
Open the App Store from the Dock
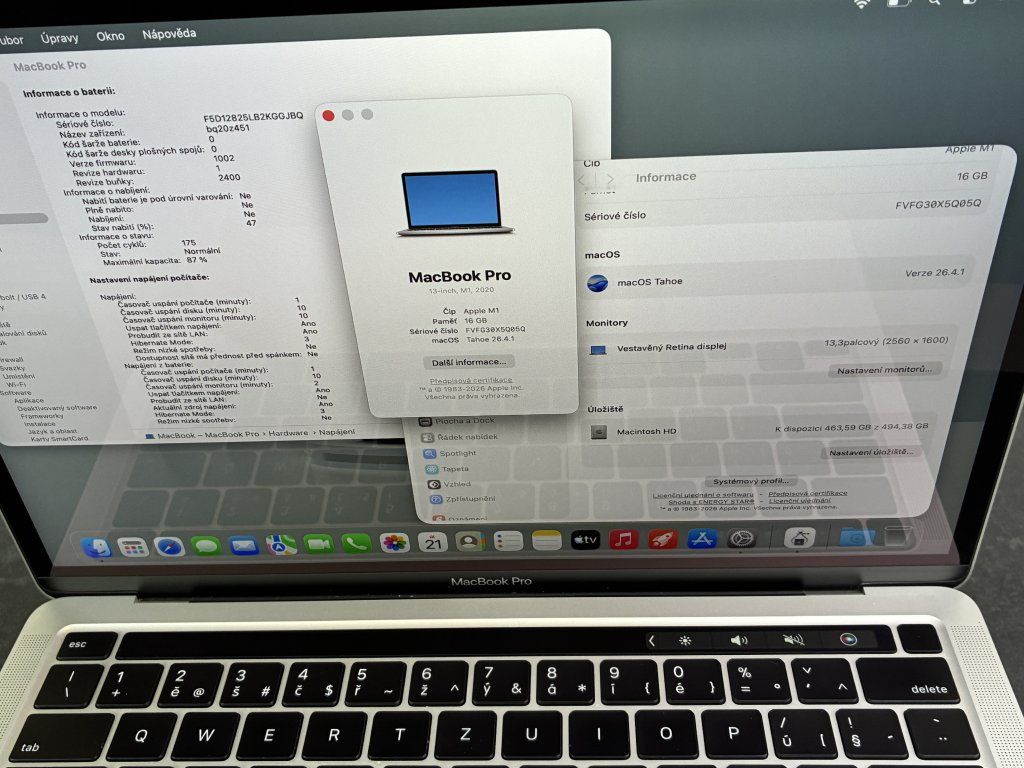[702, 539]
